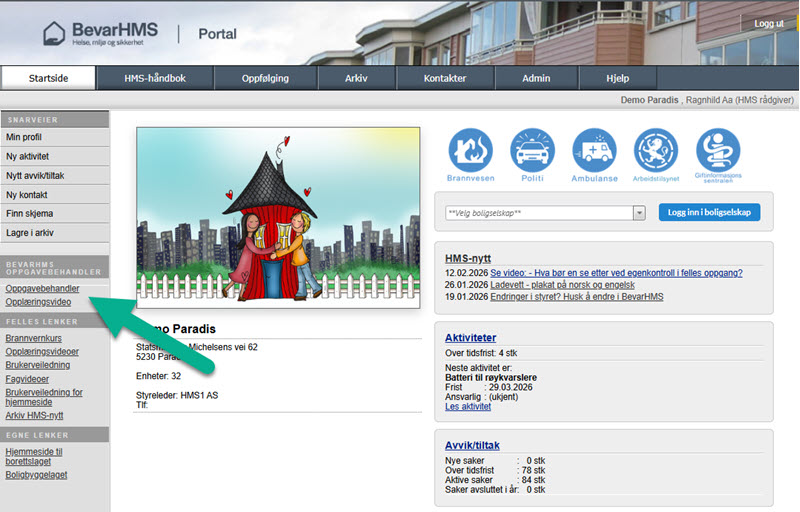Open the Velg boligselskap dropdown
The height and width of the screenshot is (512, 800).
(545, 213)
